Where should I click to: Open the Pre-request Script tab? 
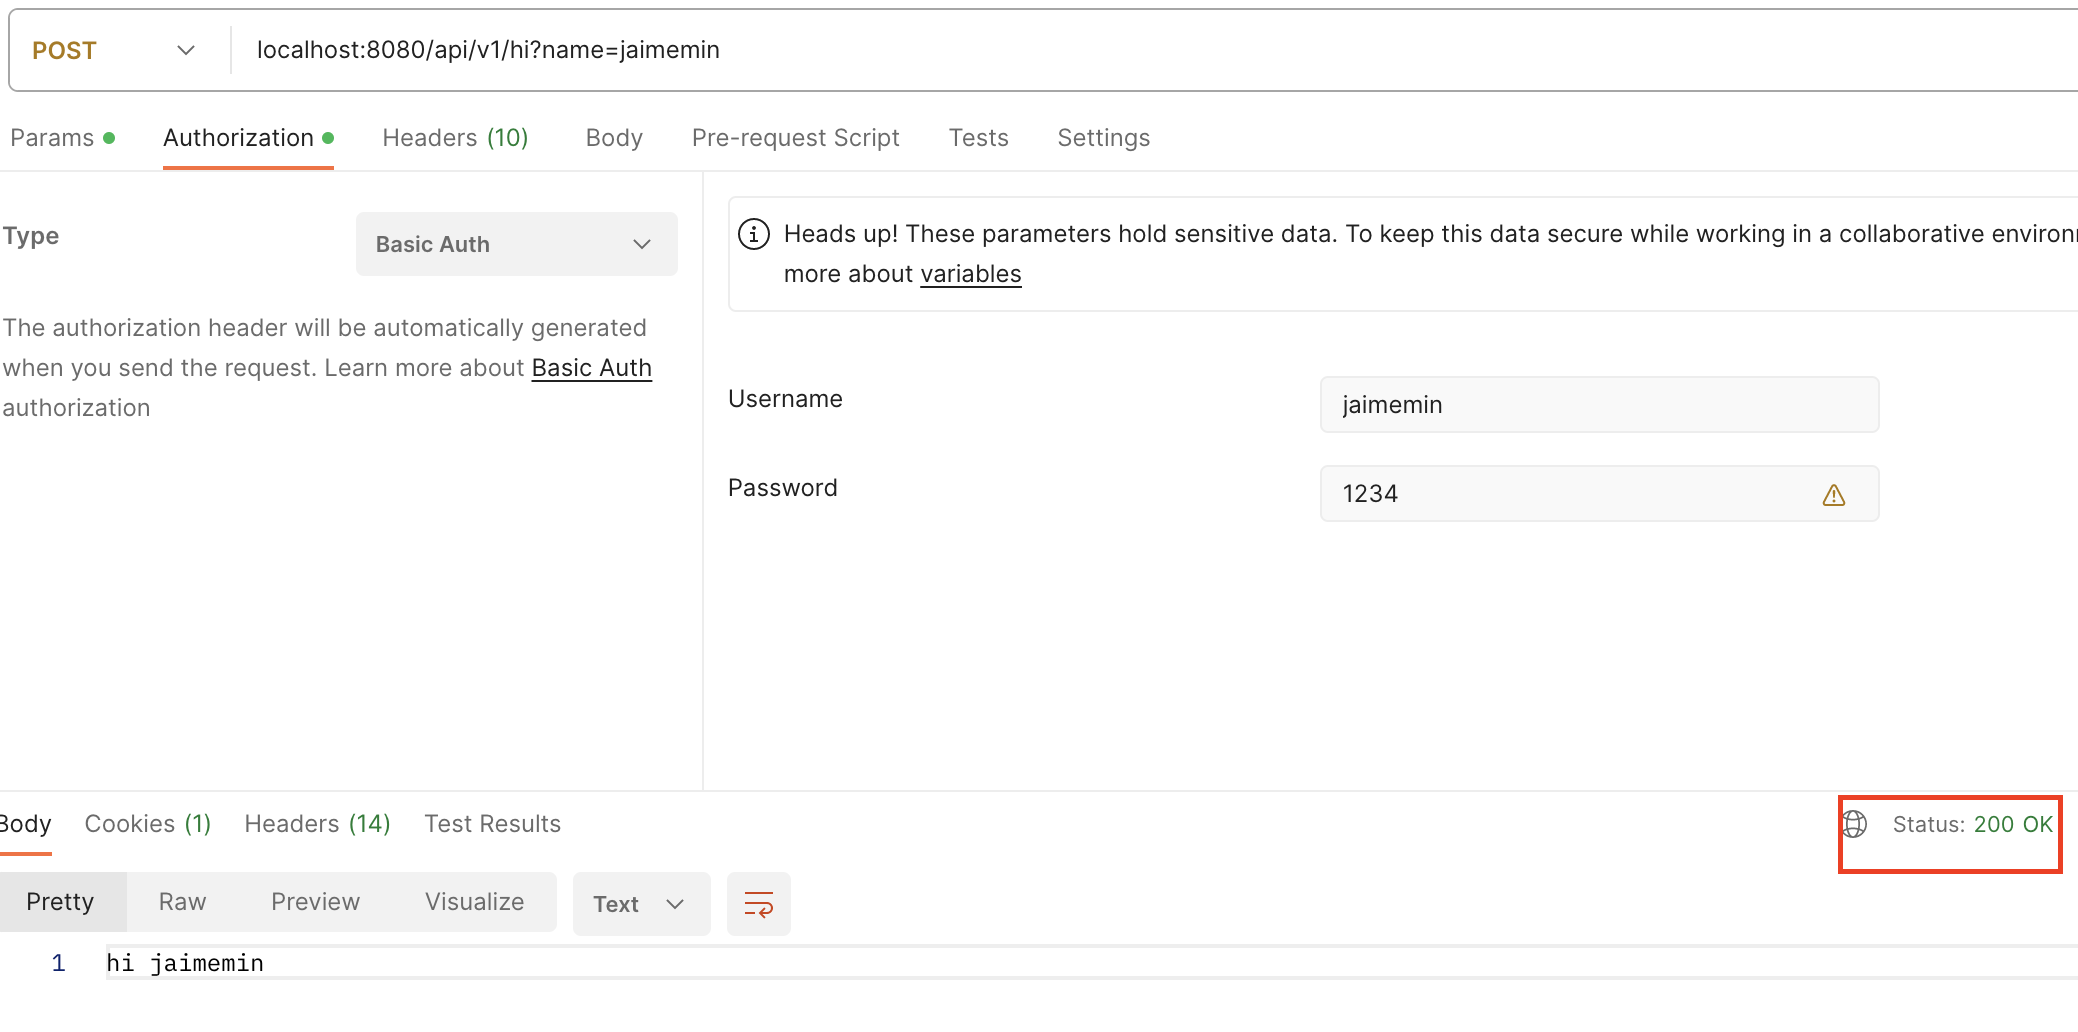(795, 138)
